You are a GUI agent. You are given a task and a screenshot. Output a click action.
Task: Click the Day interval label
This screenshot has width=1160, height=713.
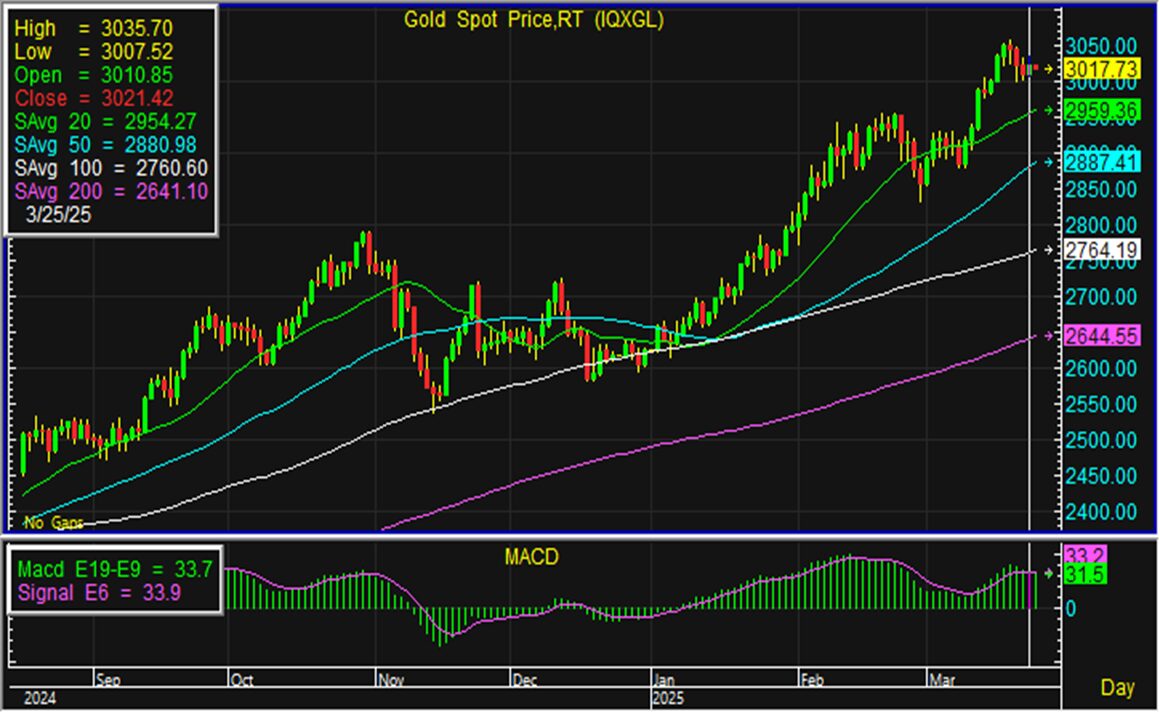(x=1117, y=688)
